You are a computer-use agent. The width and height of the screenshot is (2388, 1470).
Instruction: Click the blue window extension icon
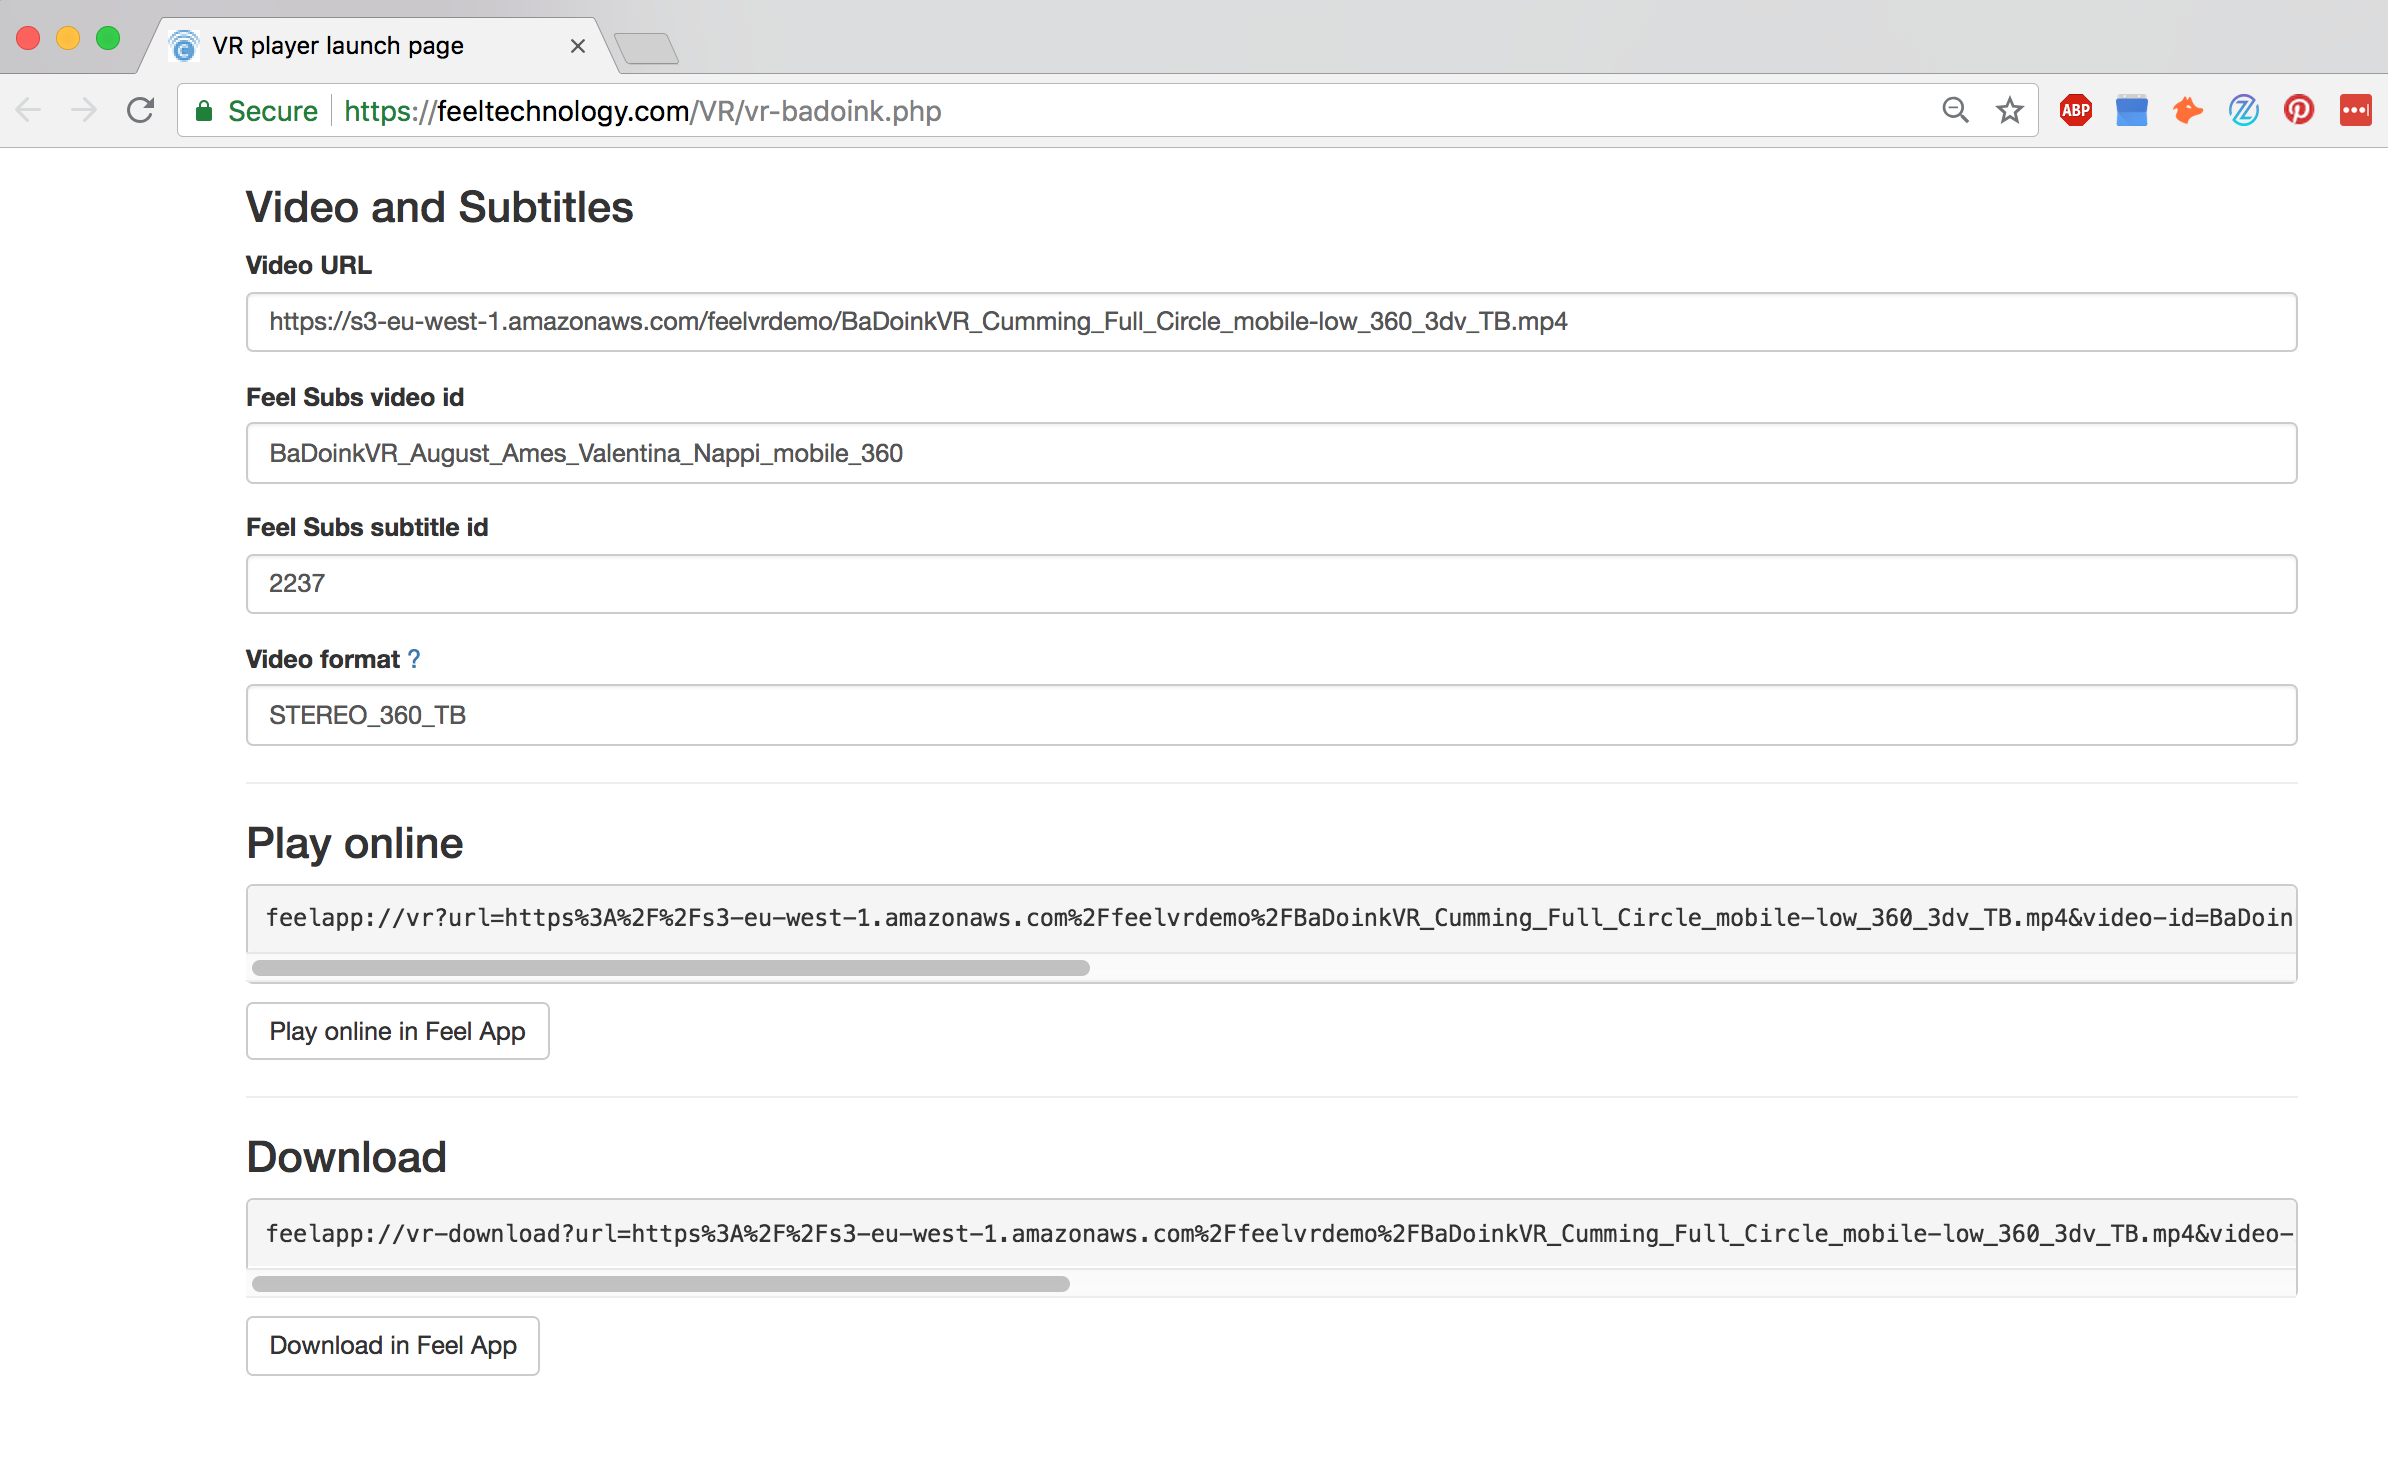(x=2131, y=110)
